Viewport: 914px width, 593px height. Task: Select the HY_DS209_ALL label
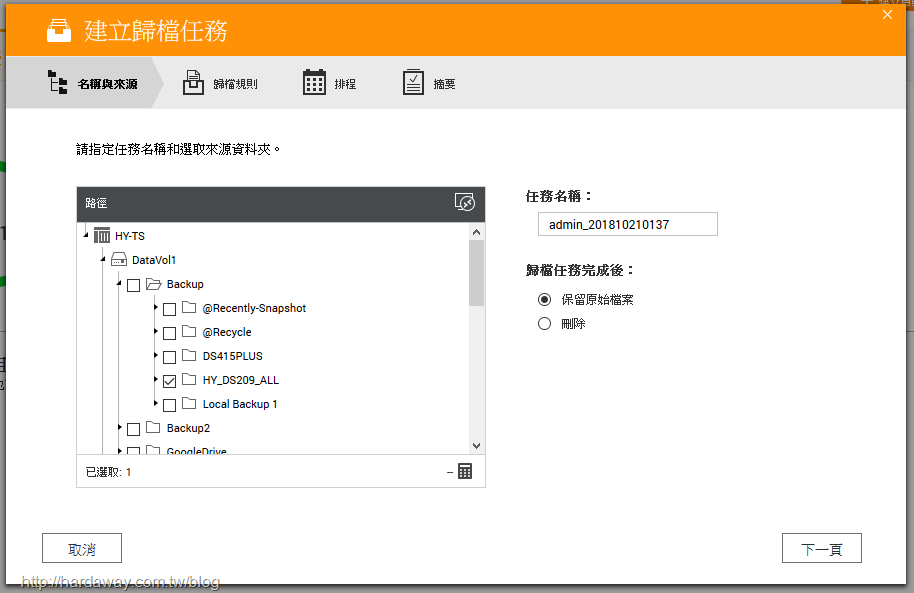click(x=241, y=380)
